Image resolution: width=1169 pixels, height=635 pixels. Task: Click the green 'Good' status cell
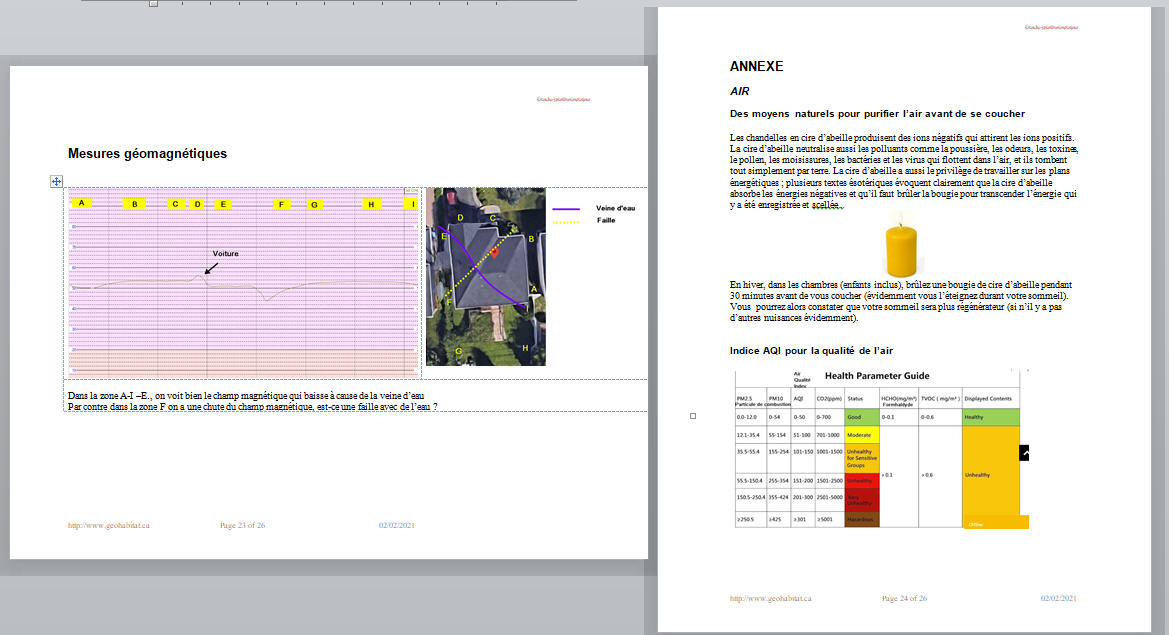point(861,416)
